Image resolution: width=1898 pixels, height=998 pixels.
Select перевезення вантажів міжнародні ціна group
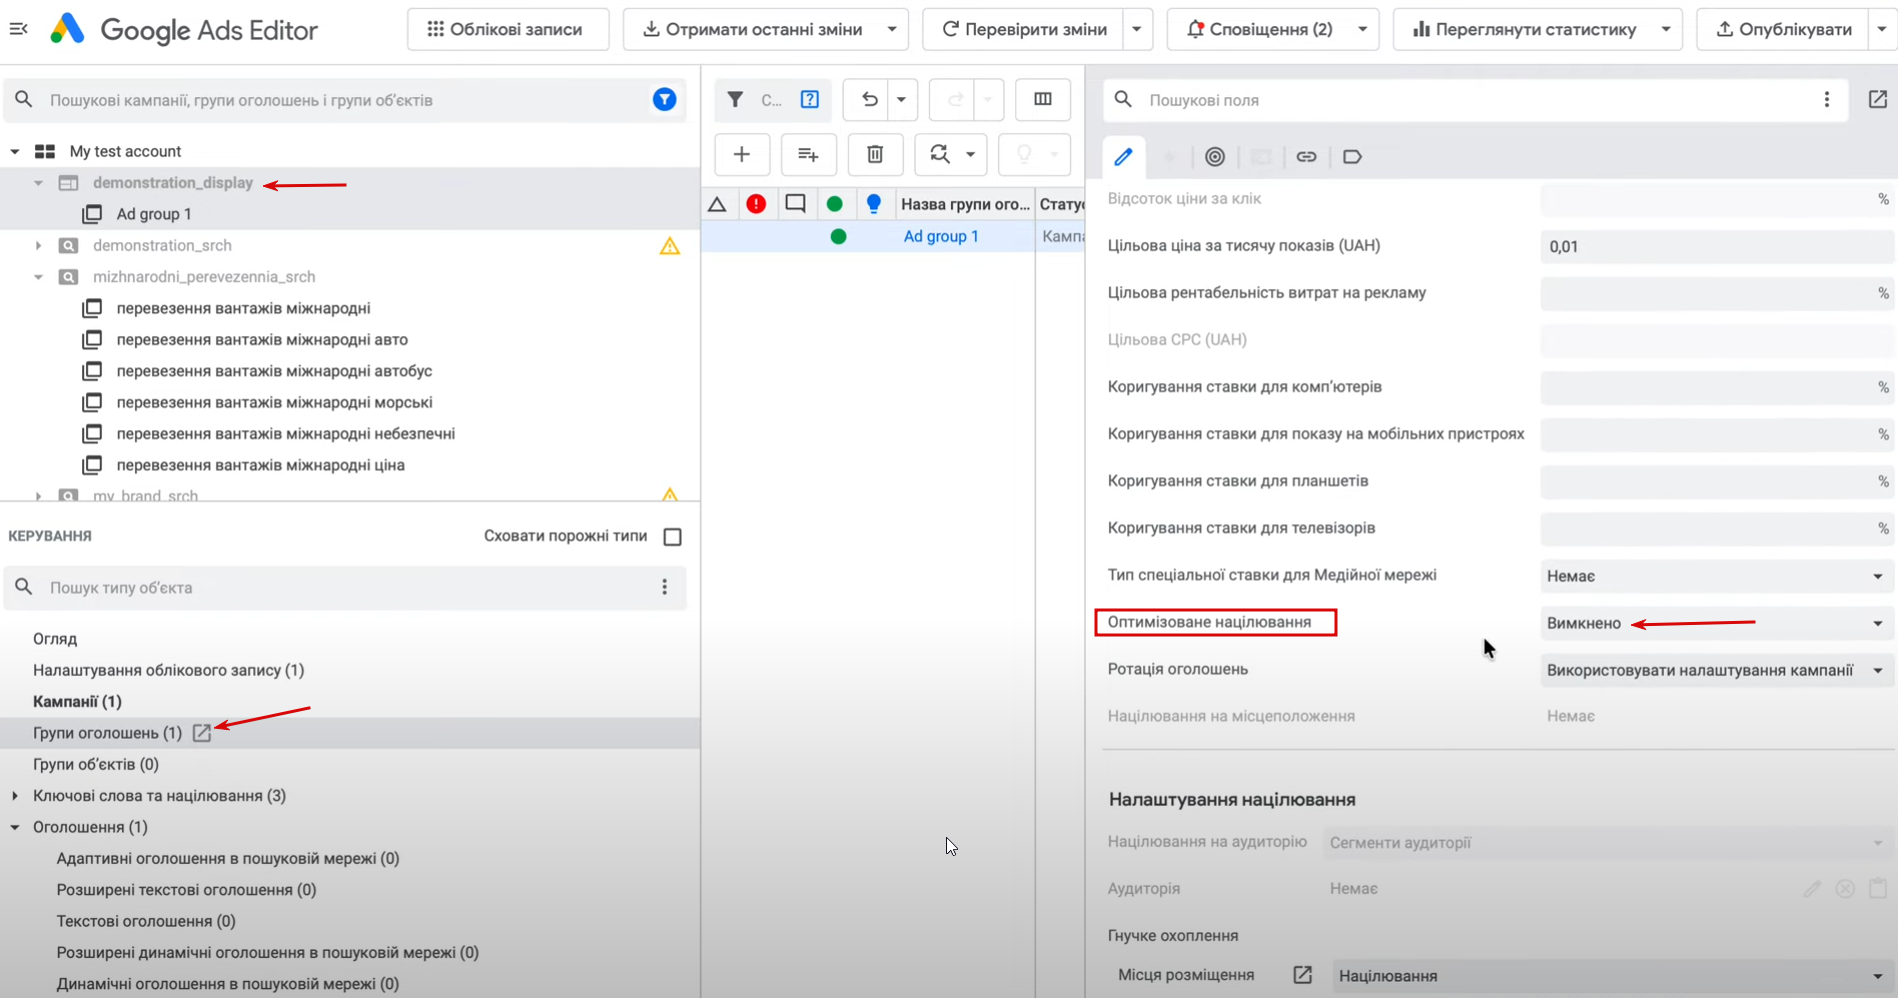(x=261, y=465)
